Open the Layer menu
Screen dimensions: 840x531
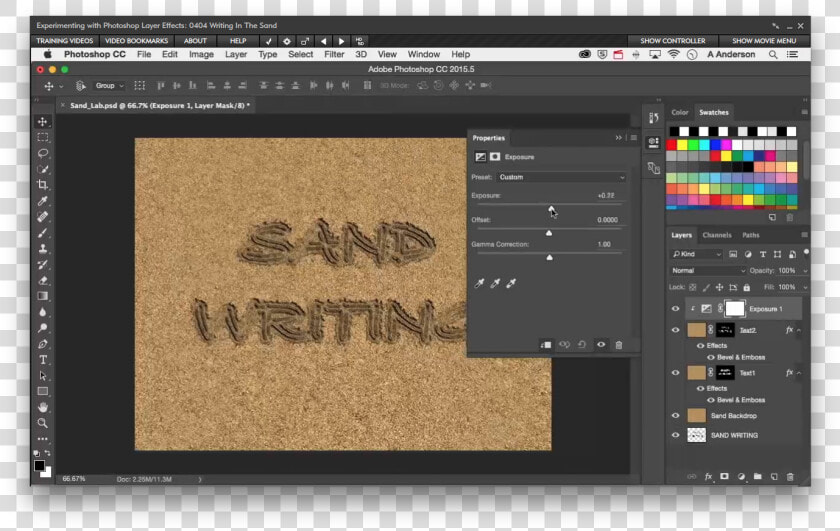pos(236,54)
